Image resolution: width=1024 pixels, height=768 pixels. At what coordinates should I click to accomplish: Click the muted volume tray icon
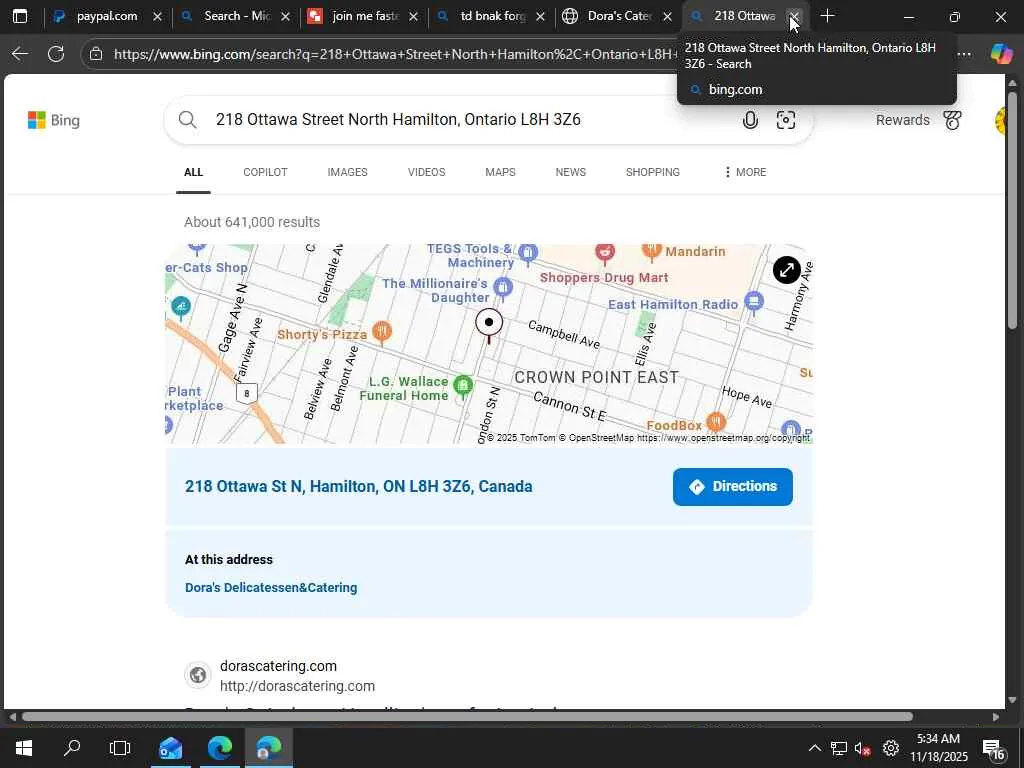point(863,748)
